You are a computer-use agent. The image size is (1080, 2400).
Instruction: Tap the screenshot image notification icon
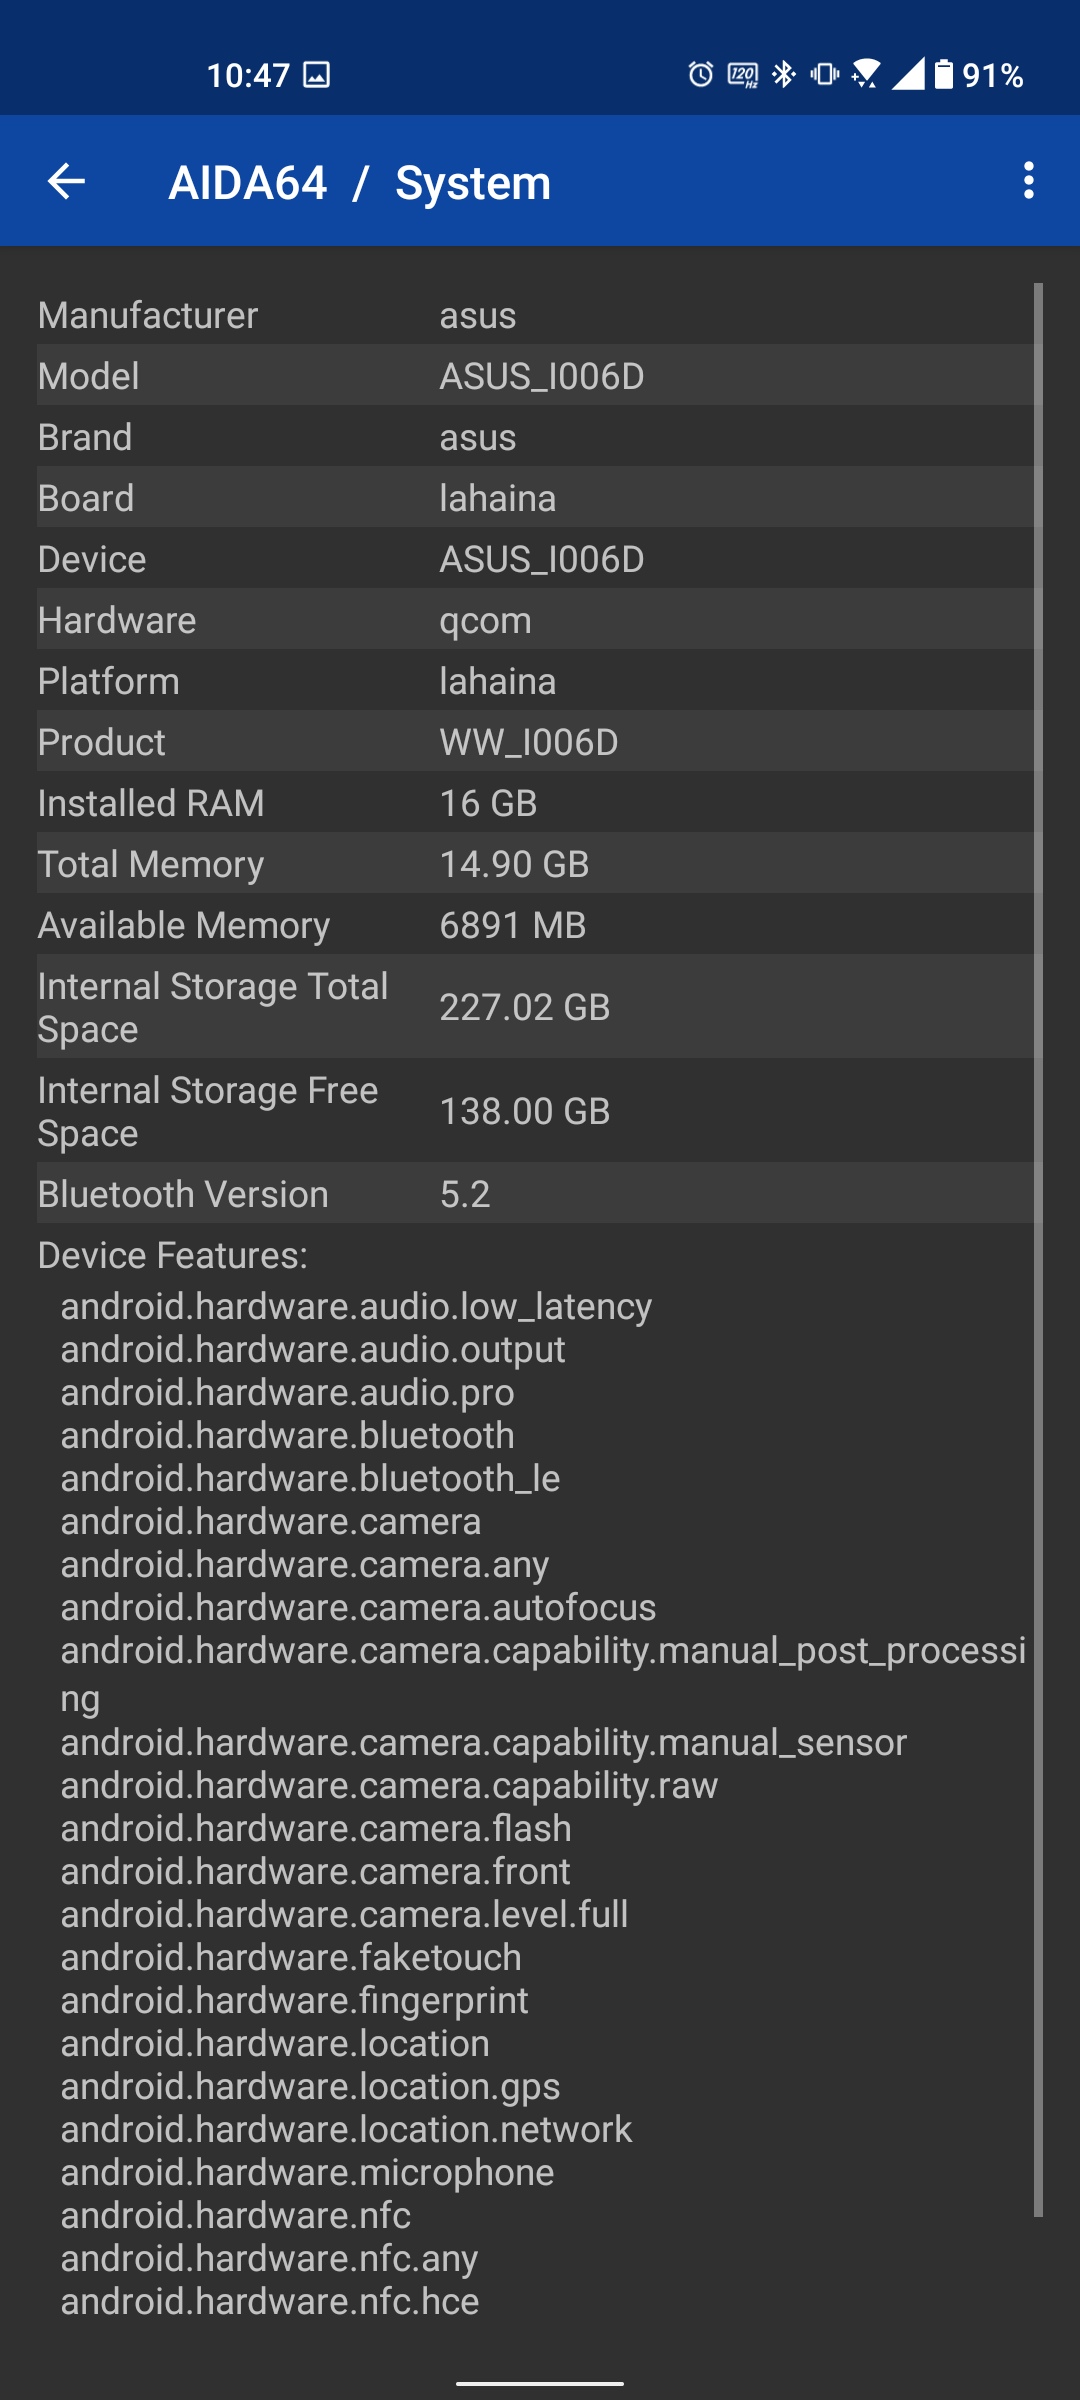click(316, 75)
